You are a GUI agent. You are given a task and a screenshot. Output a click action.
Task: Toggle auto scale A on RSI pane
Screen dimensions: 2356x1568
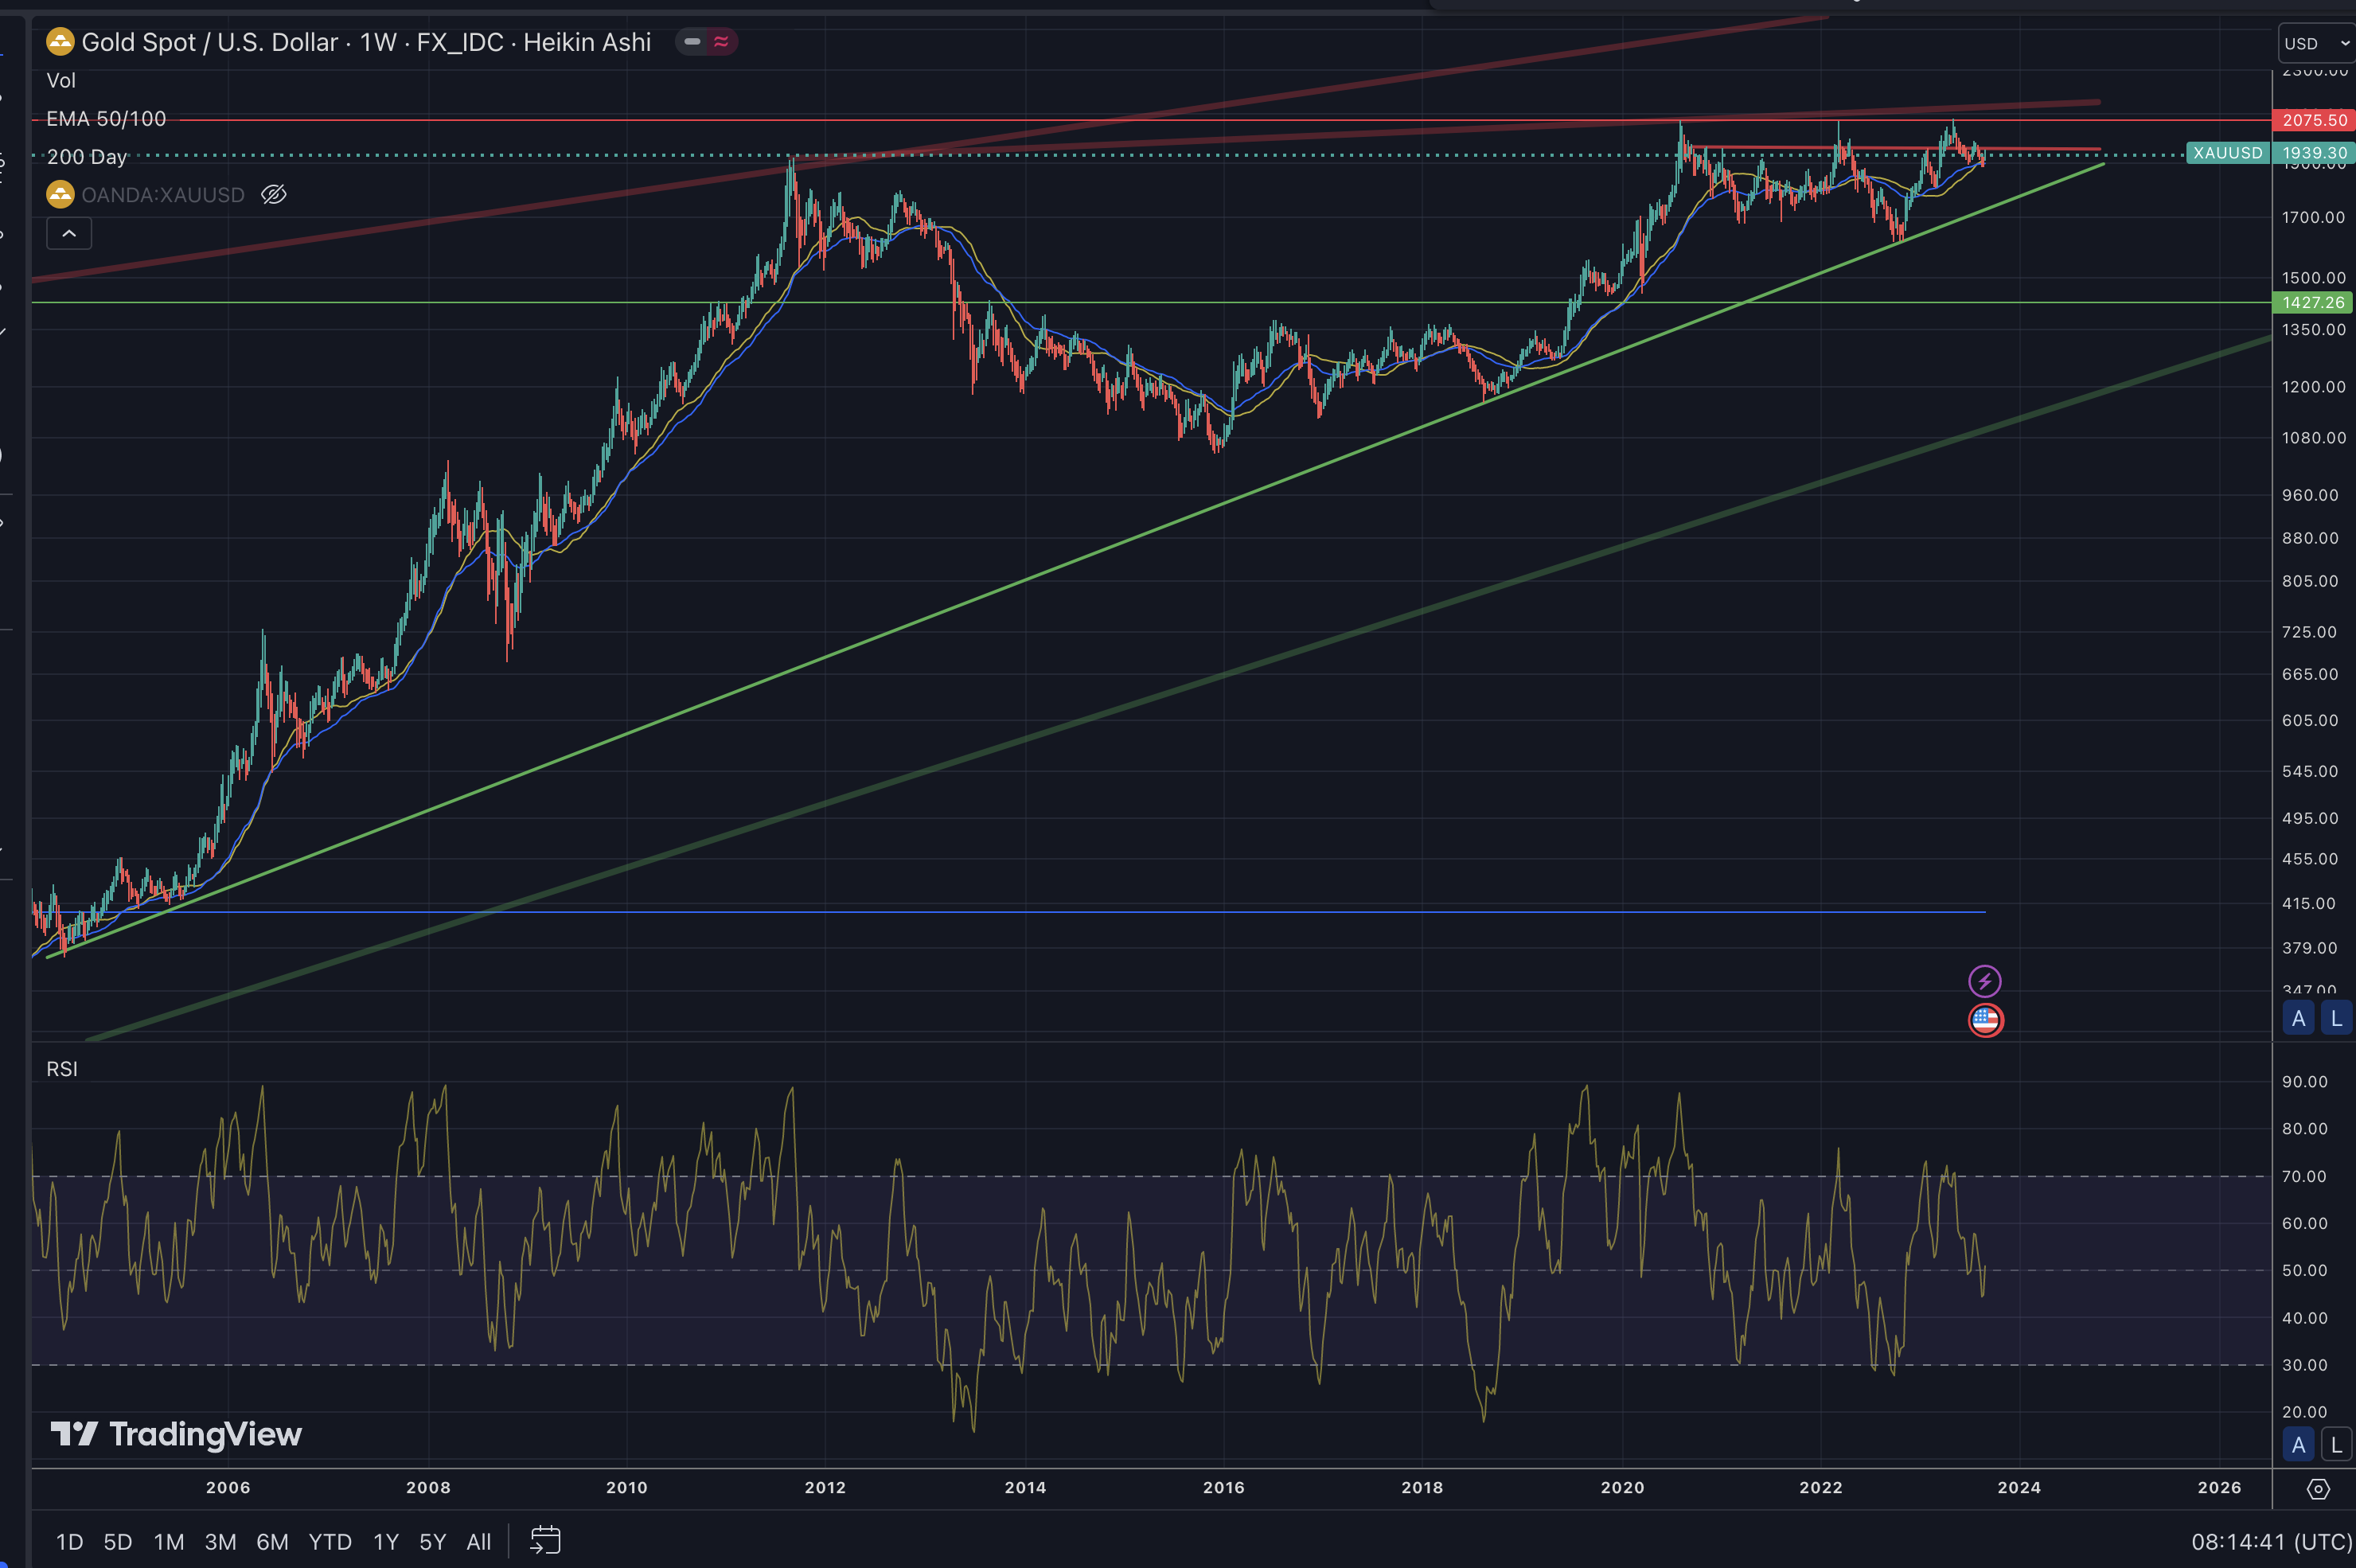2298,1444
